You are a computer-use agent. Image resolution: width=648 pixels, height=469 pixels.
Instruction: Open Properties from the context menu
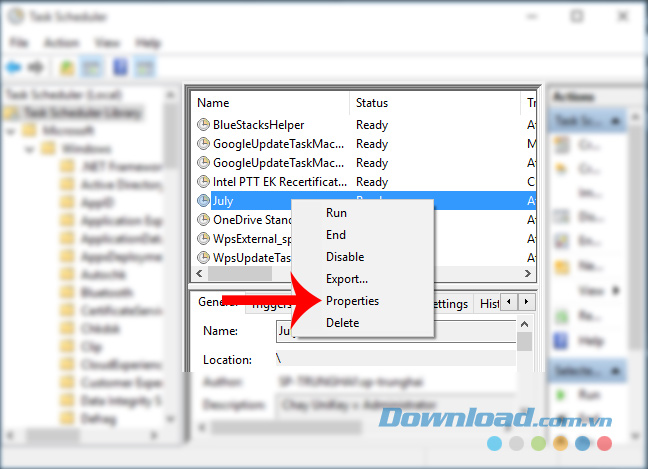[352, 301]
